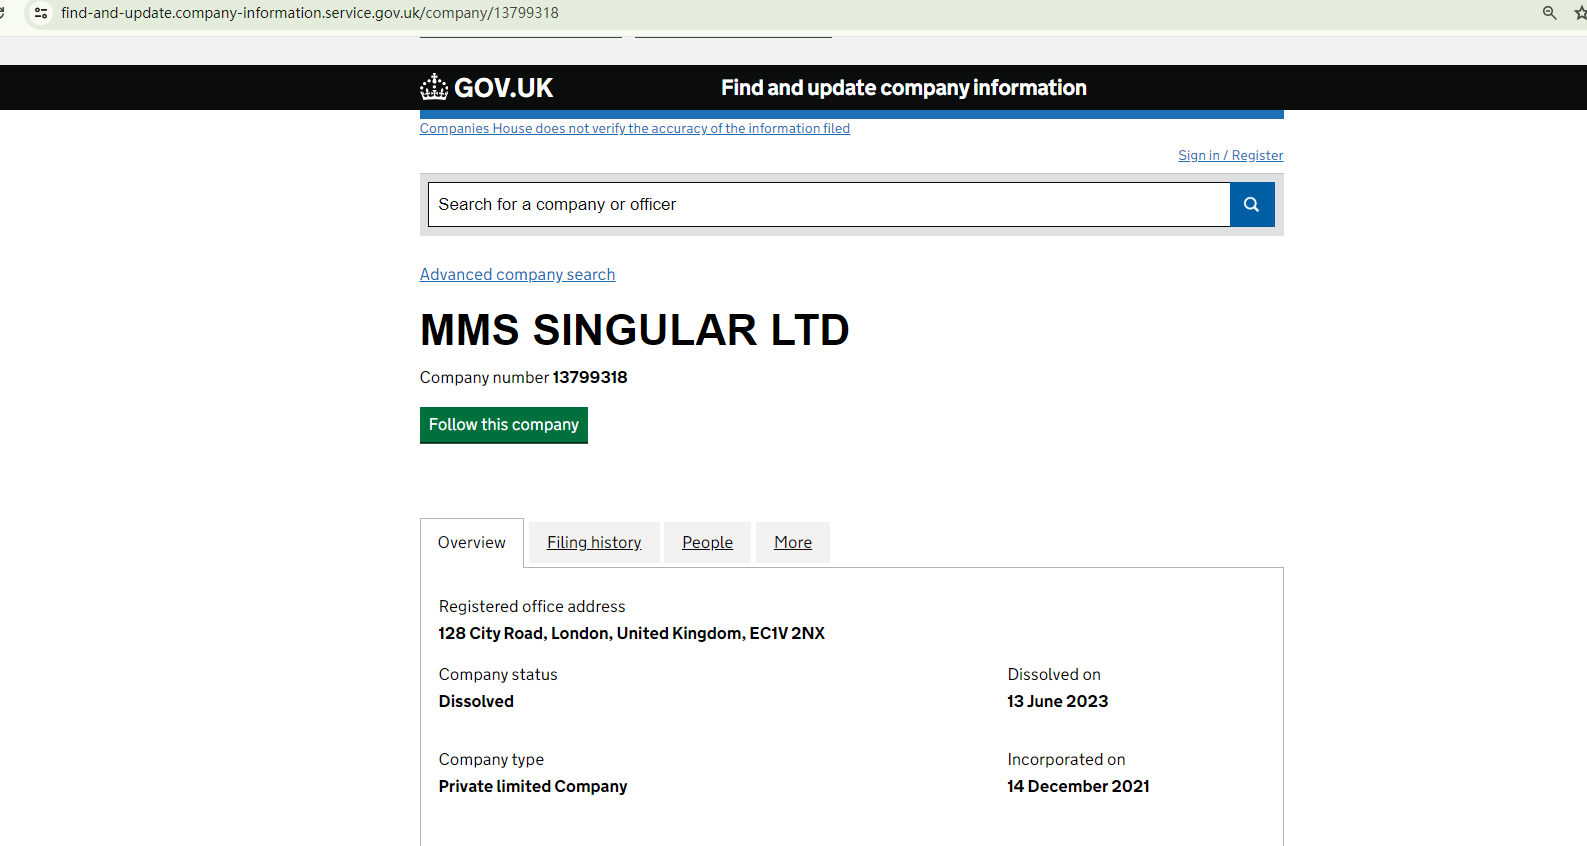Open site information icon in address bar
Screen dimensions: 1587x846
point(41,13)
